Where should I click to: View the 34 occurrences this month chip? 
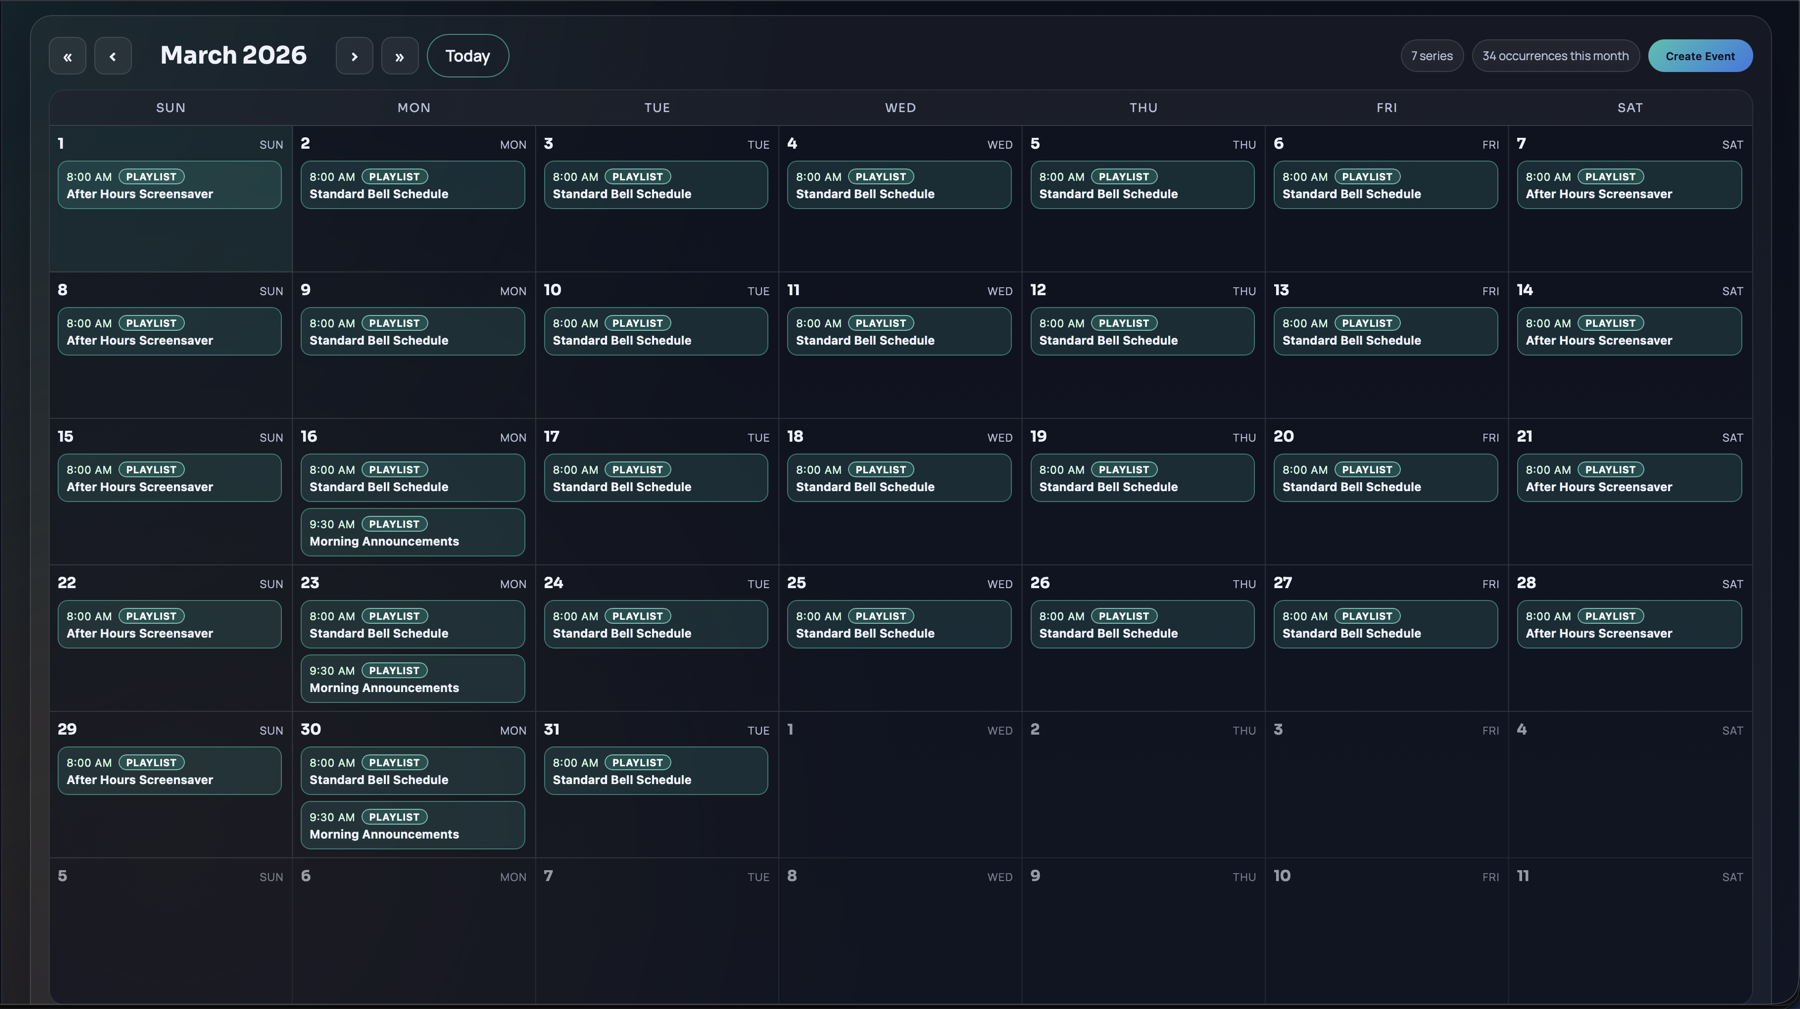(1555, 56)
